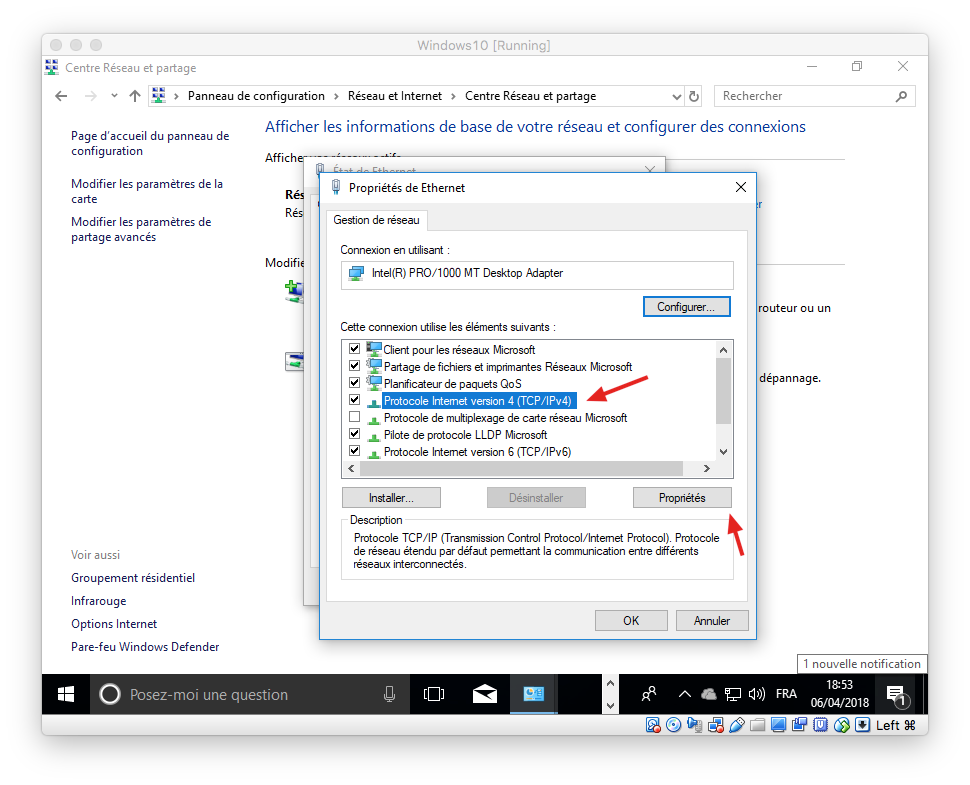970x785 pixels.
Task: Click the VirtualBox keyboard capture arrow icon
Action: (862, 725)
